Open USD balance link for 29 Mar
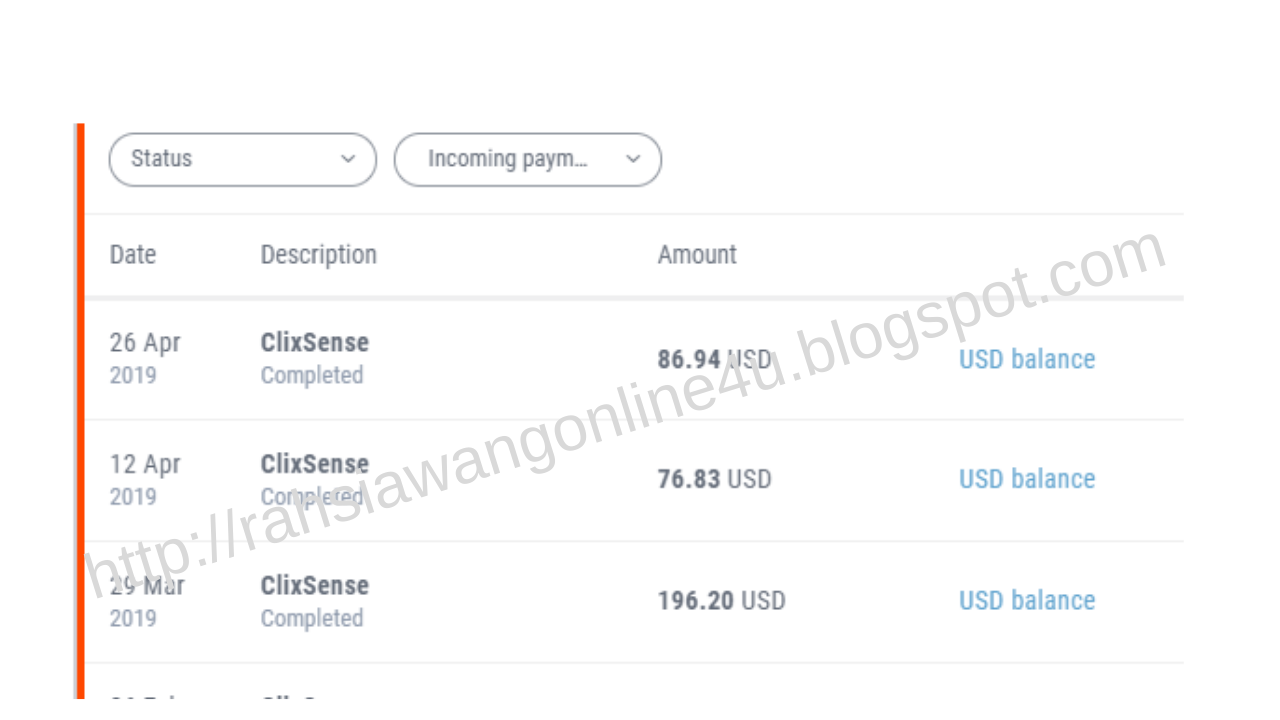Viewport: 1280px width, 720px height. tap(1027, 600)
